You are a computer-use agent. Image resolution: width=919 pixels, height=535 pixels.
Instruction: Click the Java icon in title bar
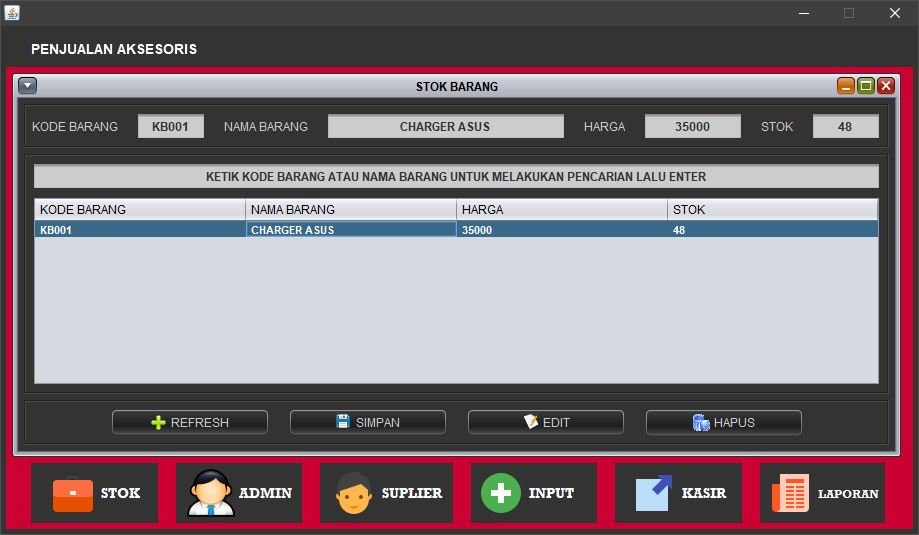pos(12,13)
